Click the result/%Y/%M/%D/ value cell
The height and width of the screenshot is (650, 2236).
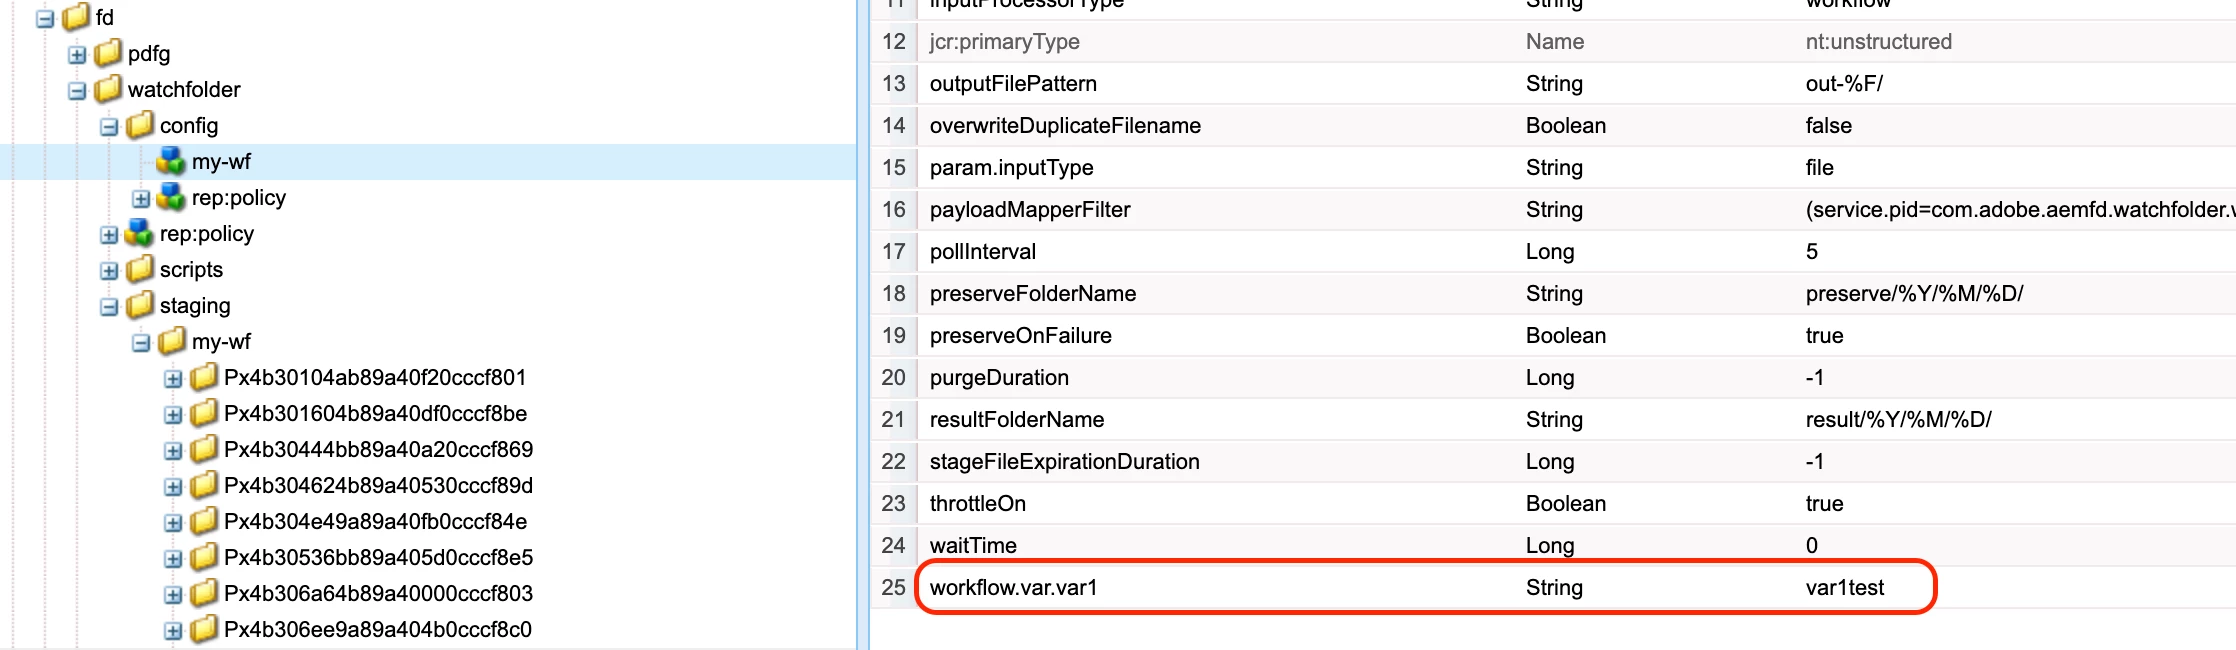coord(1898,420)
